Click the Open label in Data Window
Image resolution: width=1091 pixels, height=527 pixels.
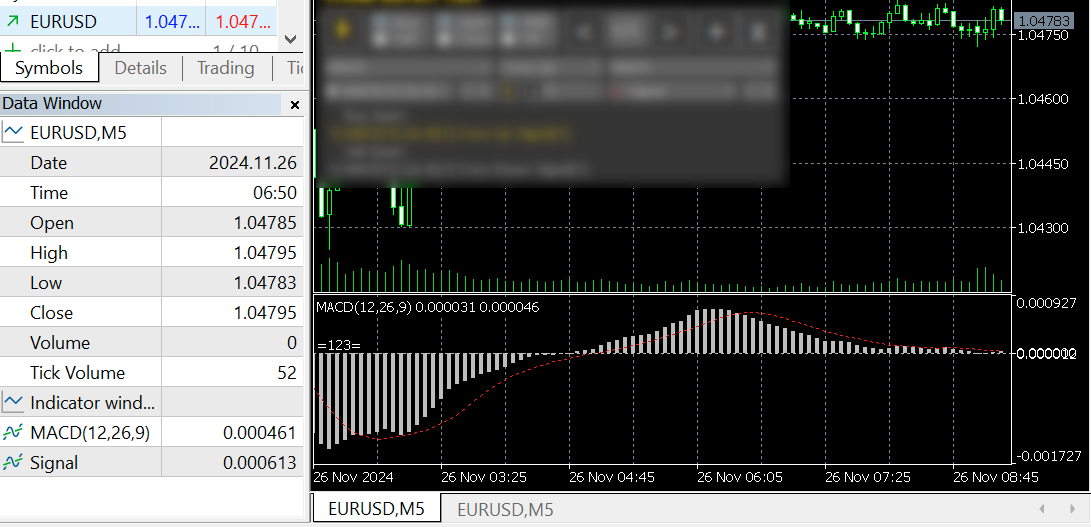click(x=51, y=223)
